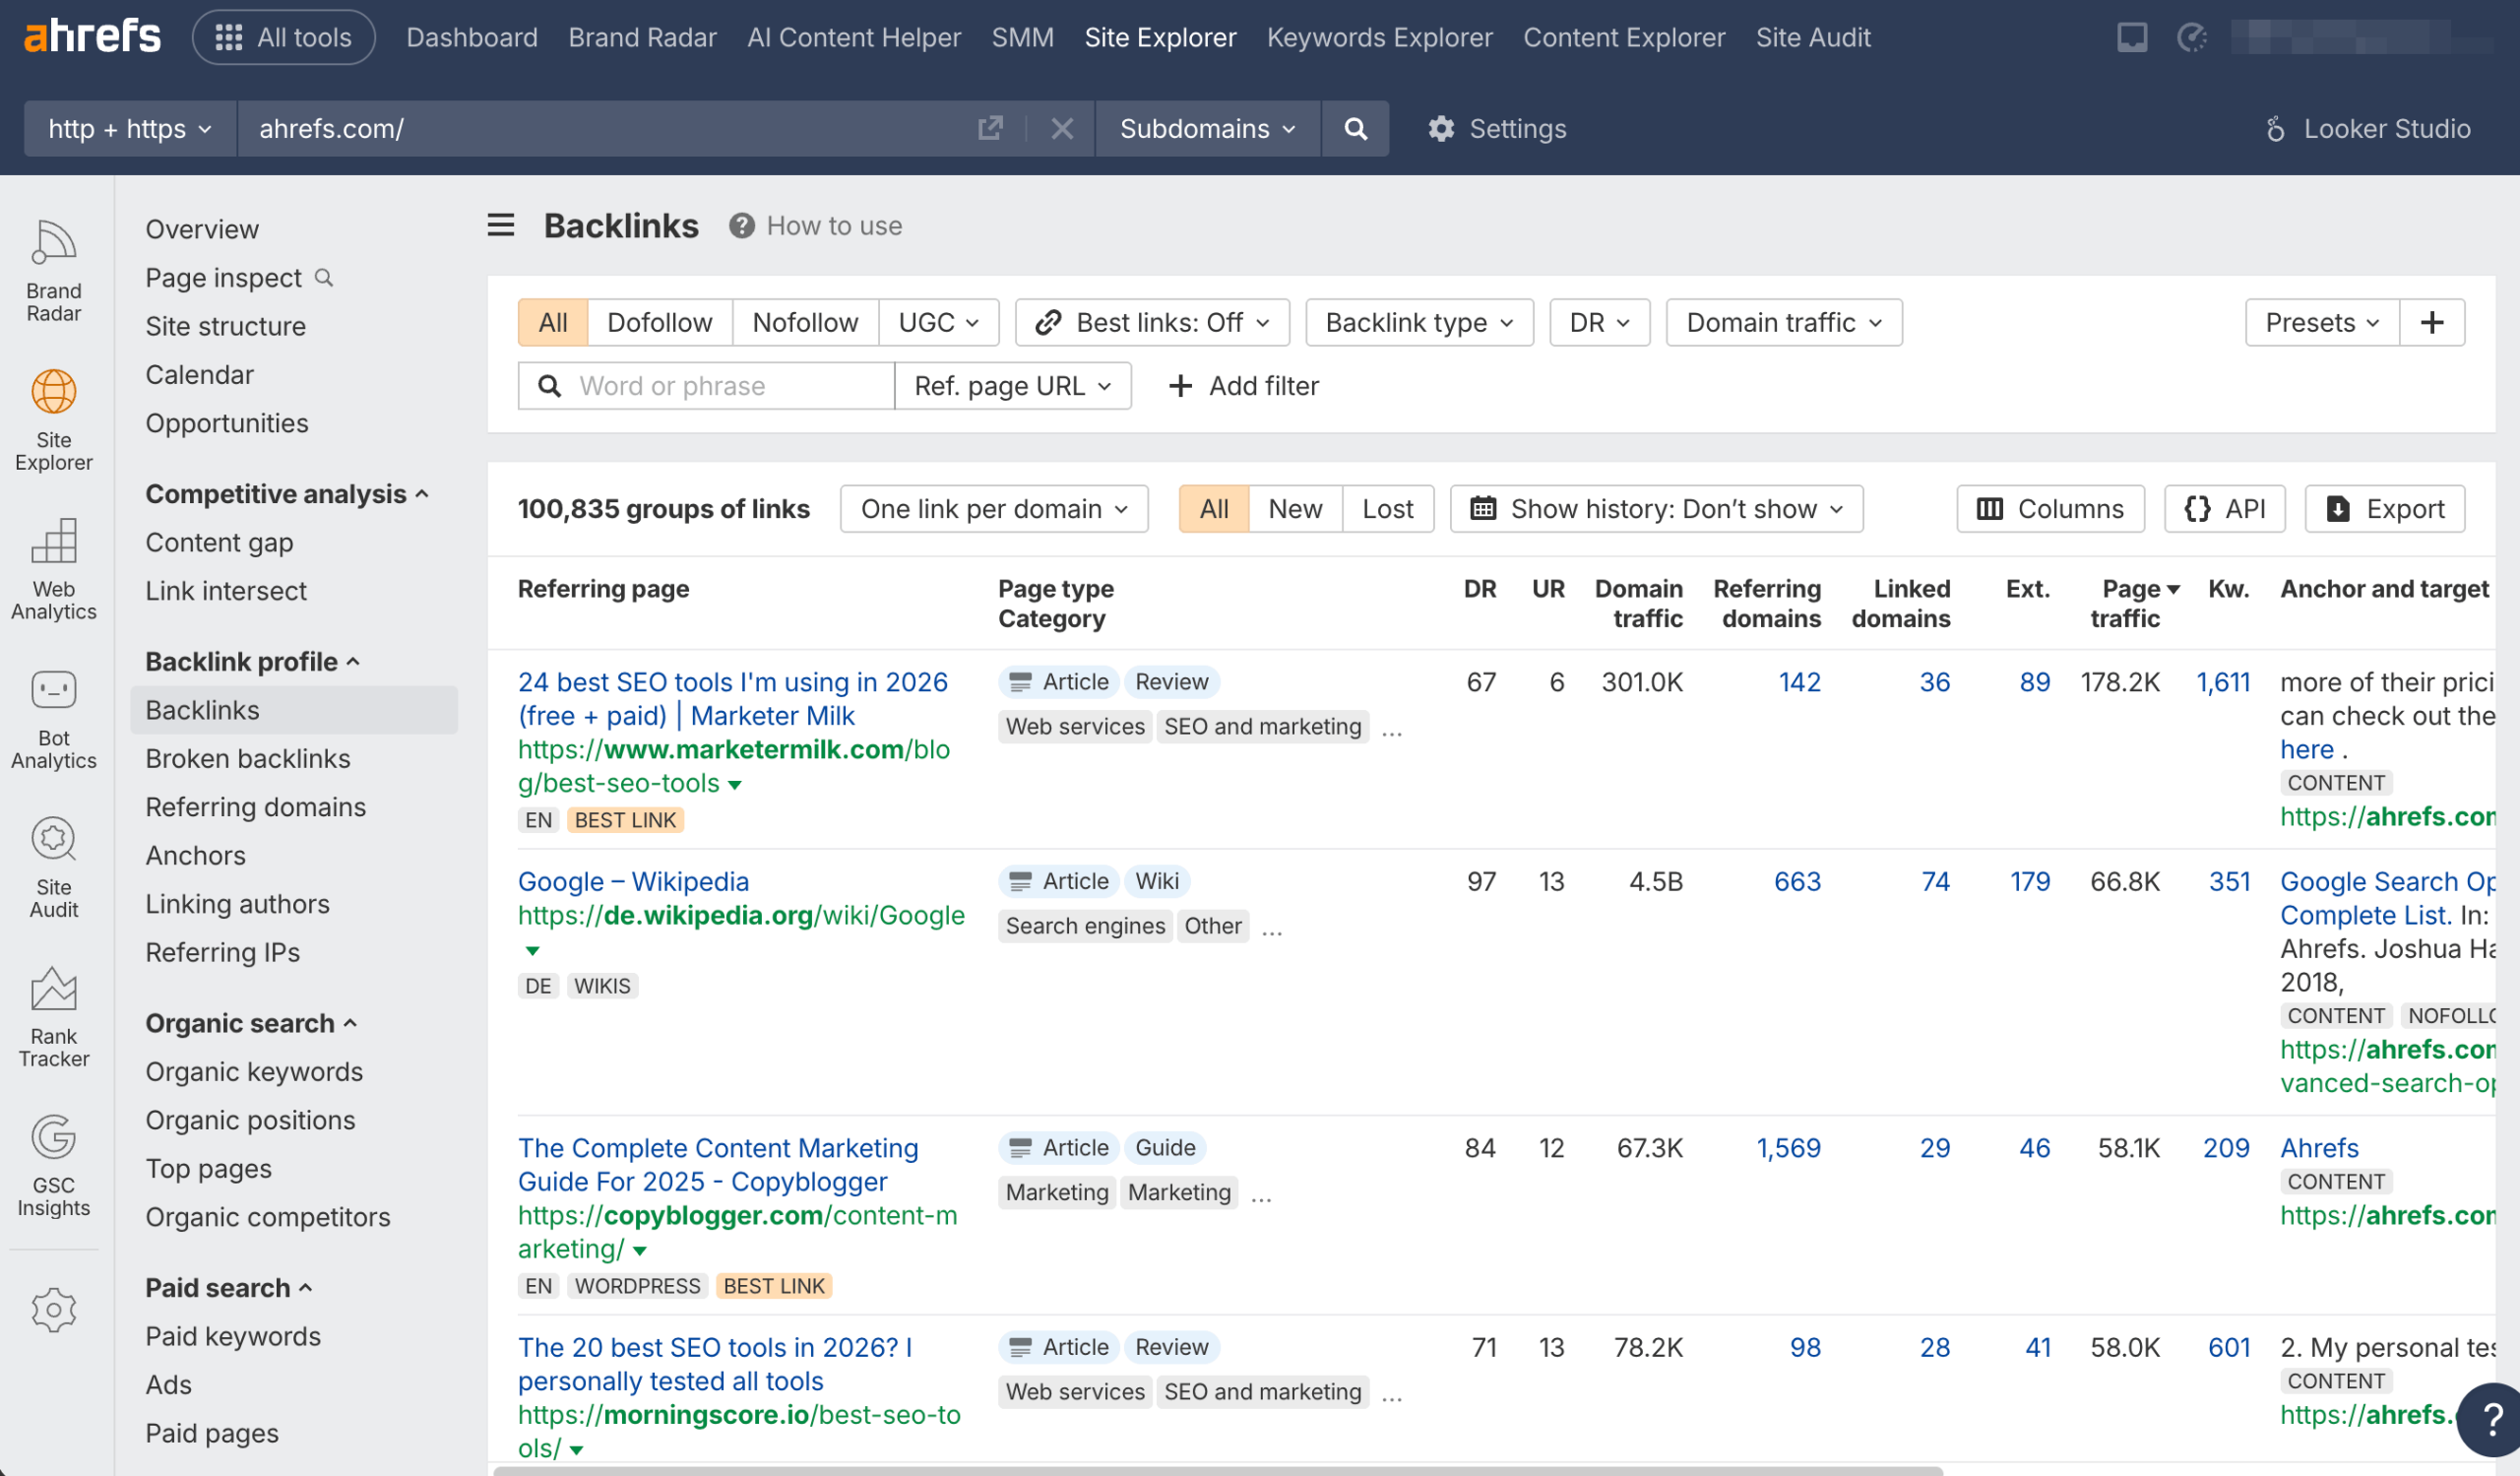Add new preset with plus button
The image size is (2520, 1476).
(x=2431, y=322)
